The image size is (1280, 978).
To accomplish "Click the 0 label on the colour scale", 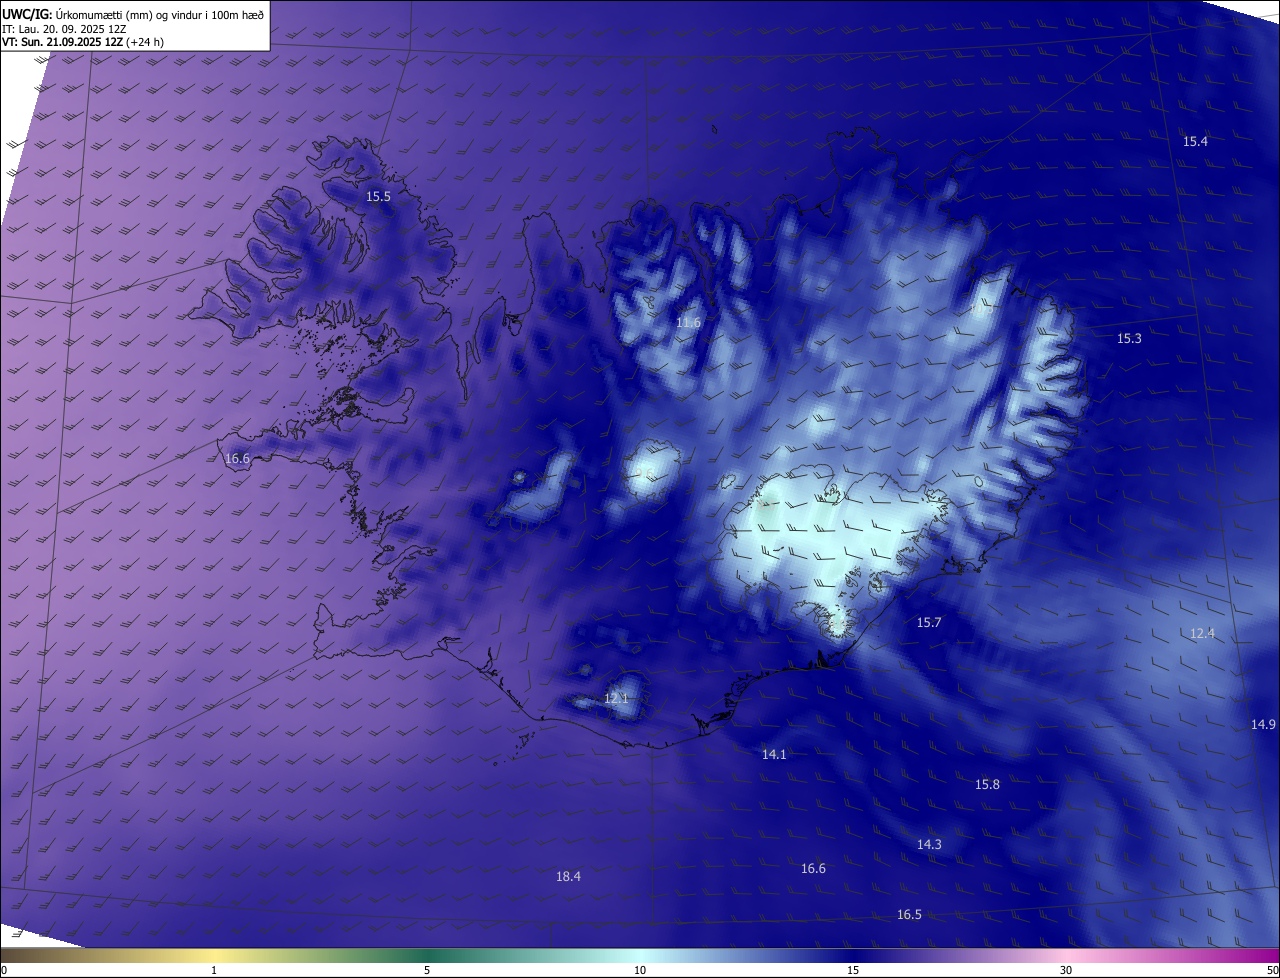I will [3, 971].
